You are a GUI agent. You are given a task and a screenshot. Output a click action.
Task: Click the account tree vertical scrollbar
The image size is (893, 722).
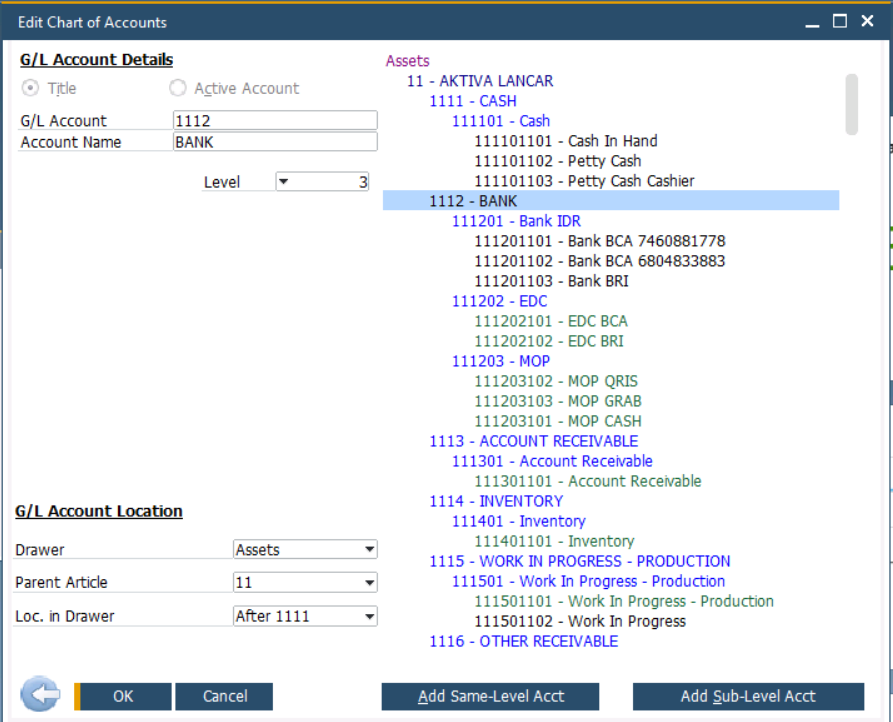[851, 104]
